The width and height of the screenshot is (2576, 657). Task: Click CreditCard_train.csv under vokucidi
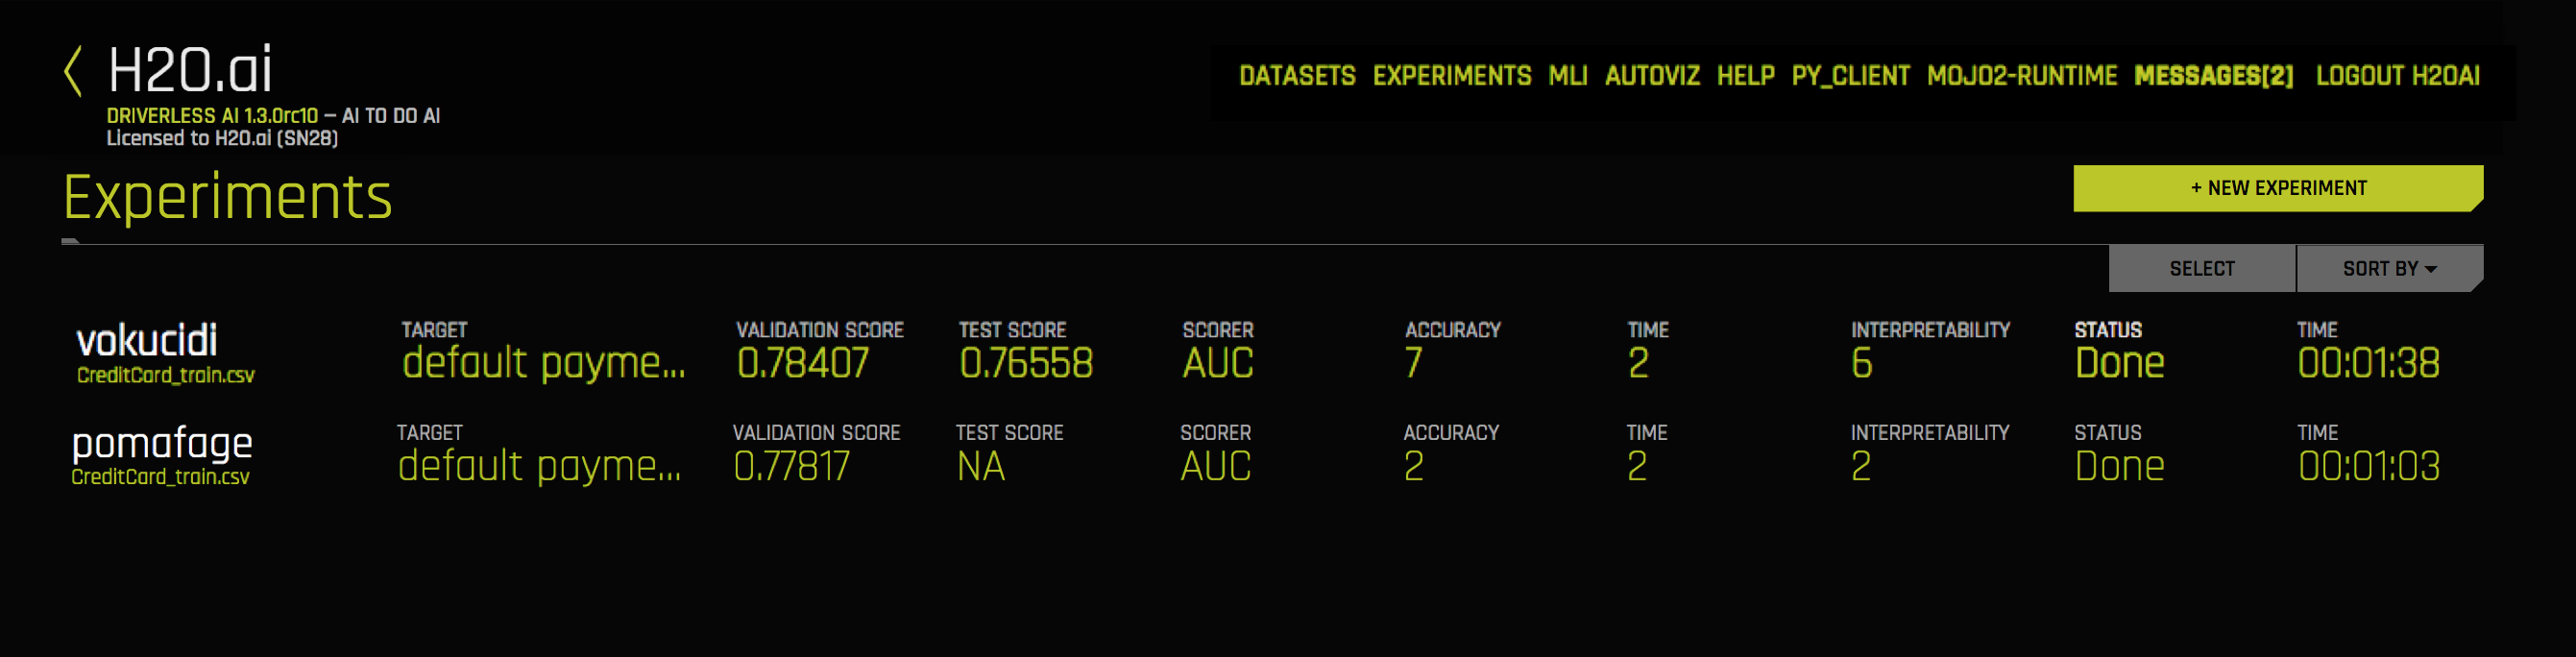tap(166, 375)
